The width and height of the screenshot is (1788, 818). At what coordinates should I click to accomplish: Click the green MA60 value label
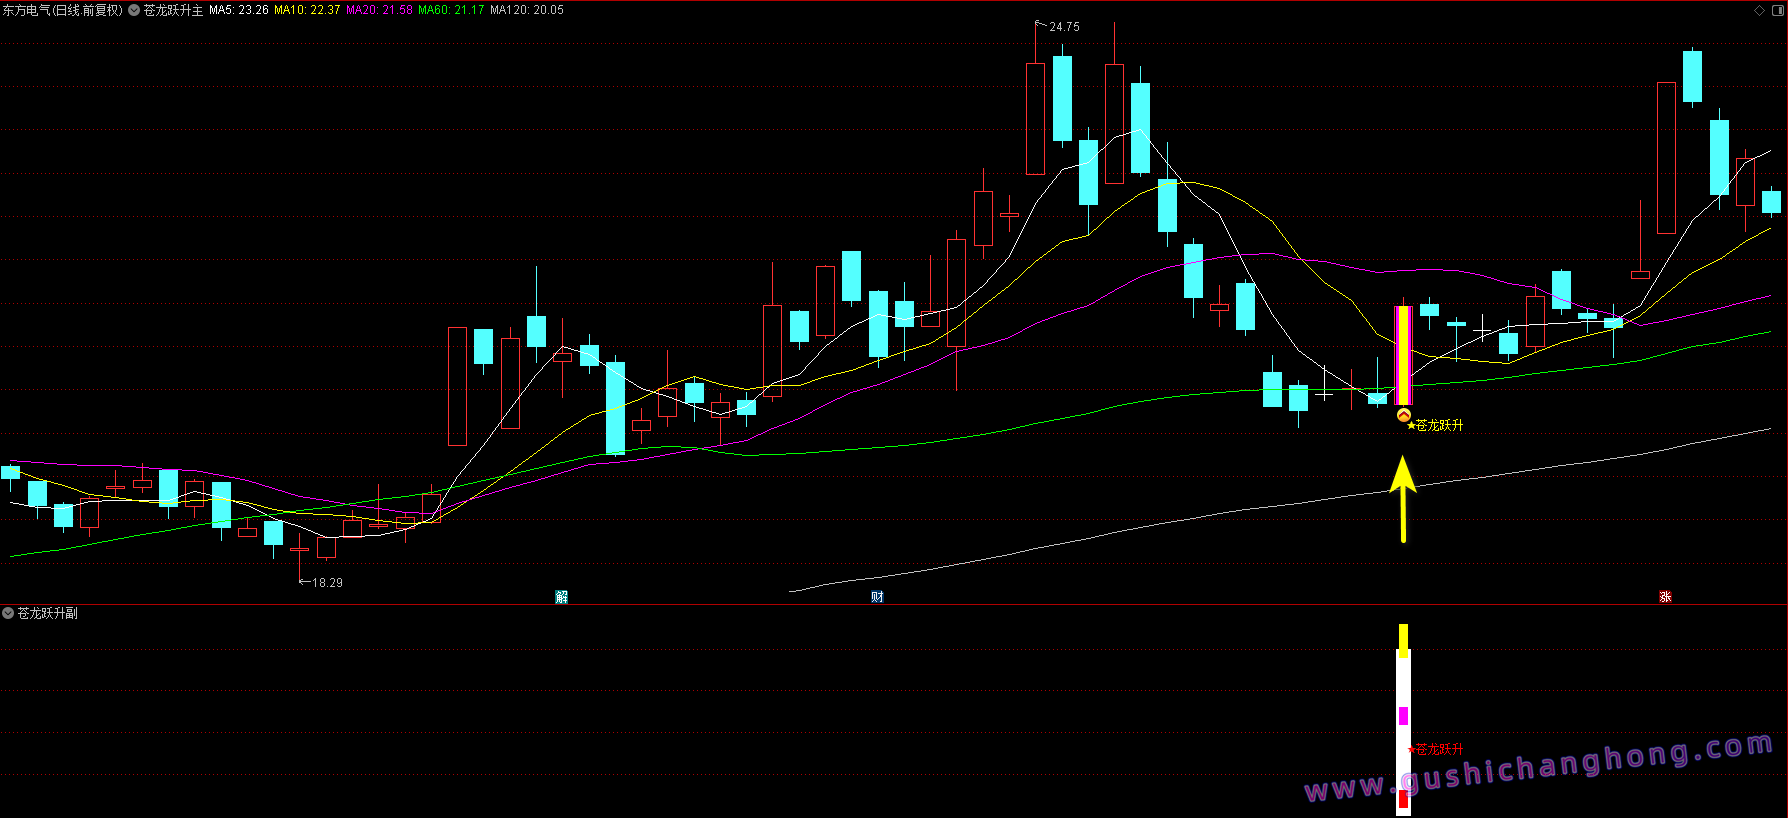(451, 10)
